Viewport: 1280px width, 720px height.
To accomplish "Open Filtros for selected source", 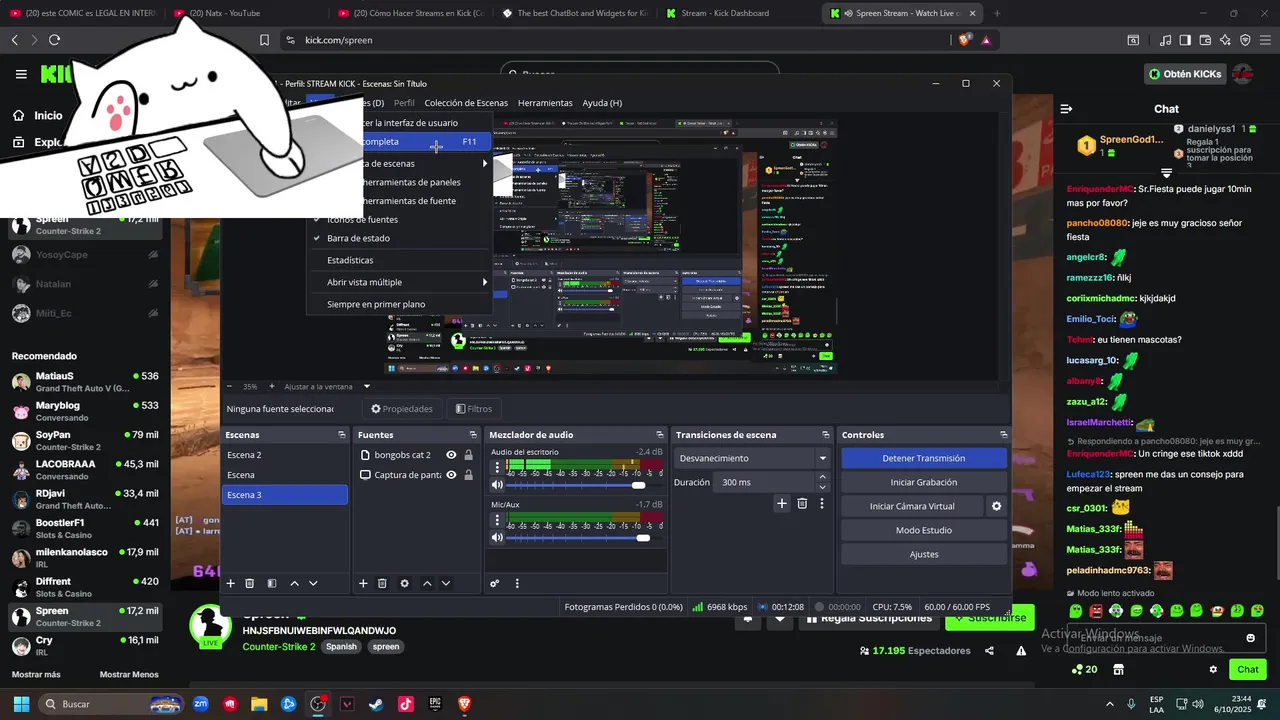I will [x=474, y=409].
